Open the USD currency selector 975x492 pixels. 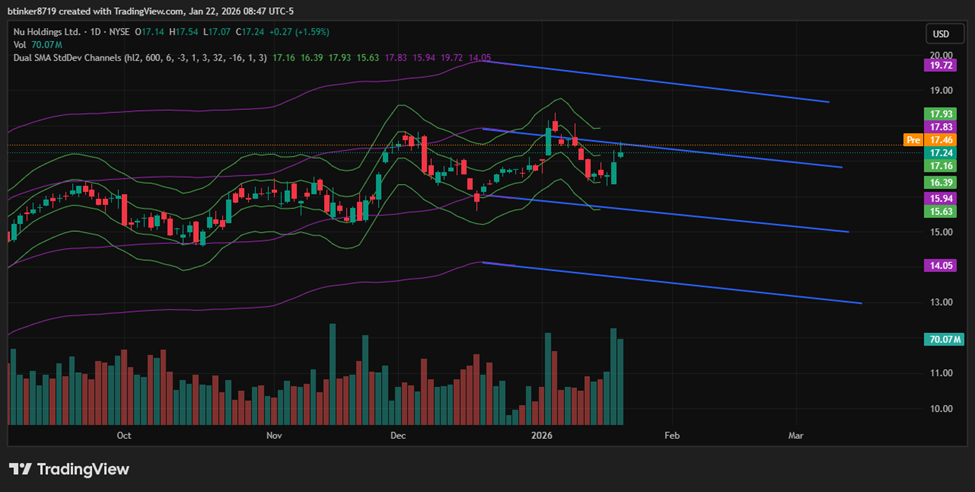click(941, 34)
